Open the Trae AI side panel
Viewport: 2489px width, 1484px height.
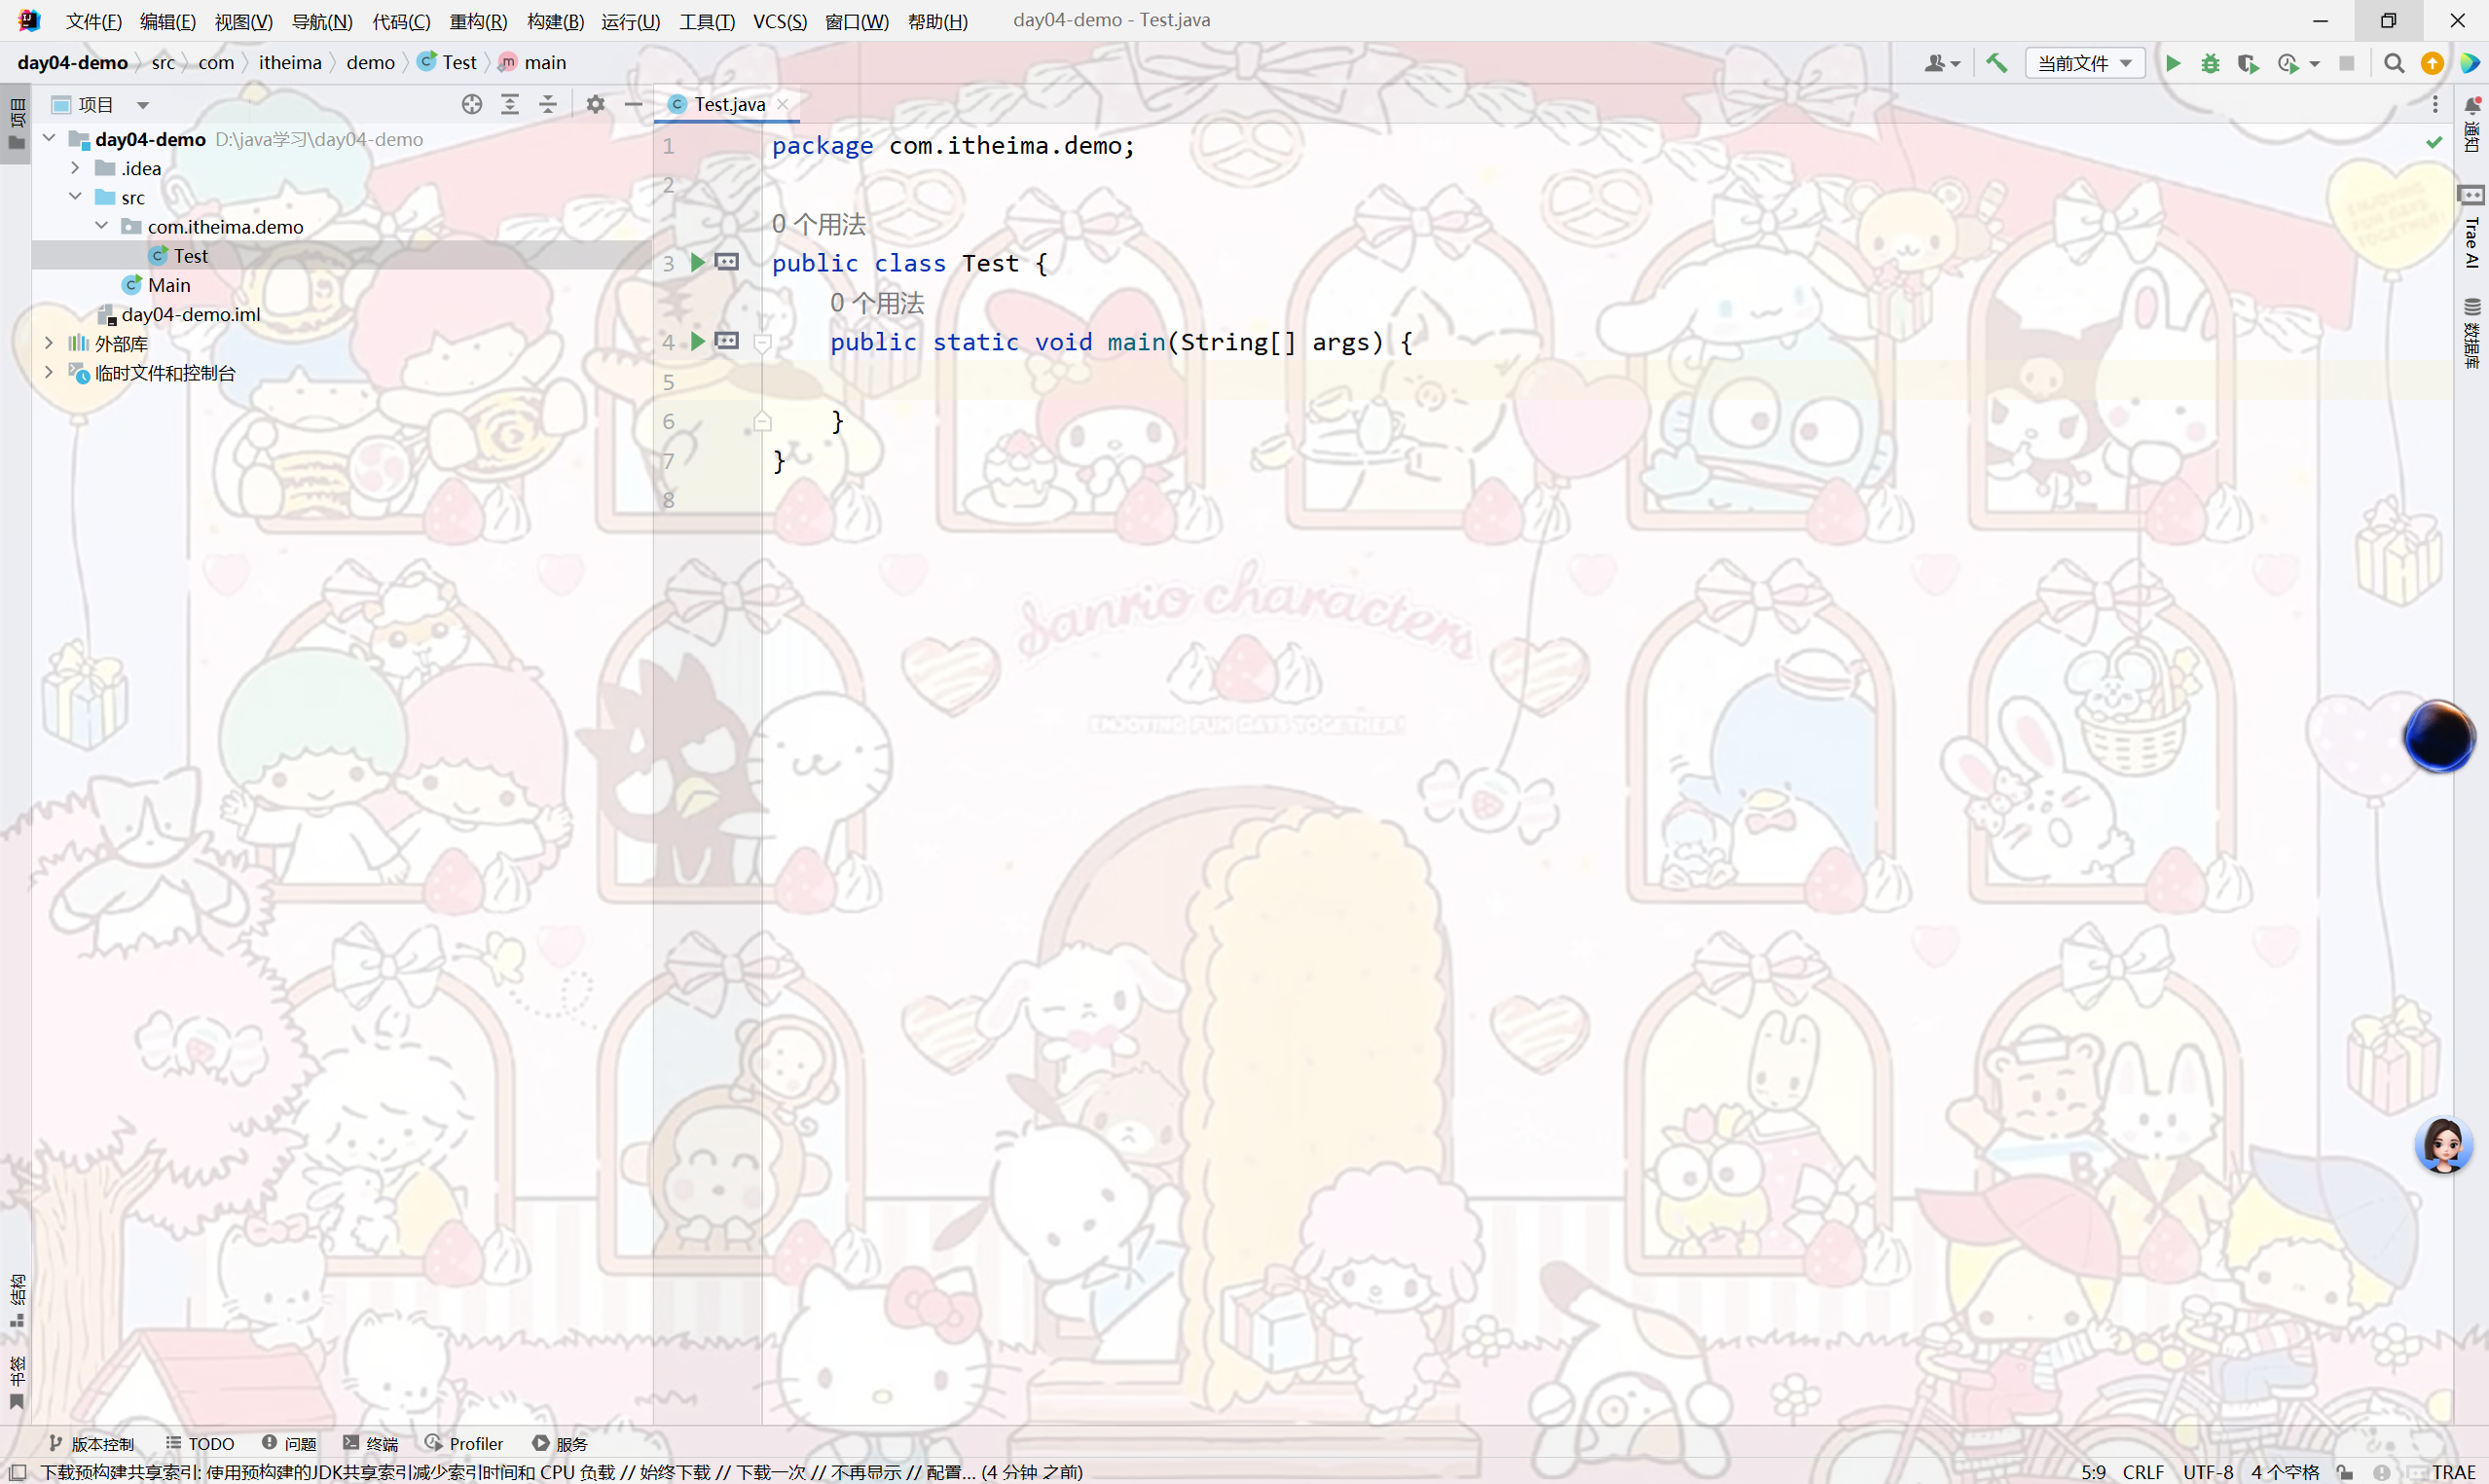coord(2472,227)
